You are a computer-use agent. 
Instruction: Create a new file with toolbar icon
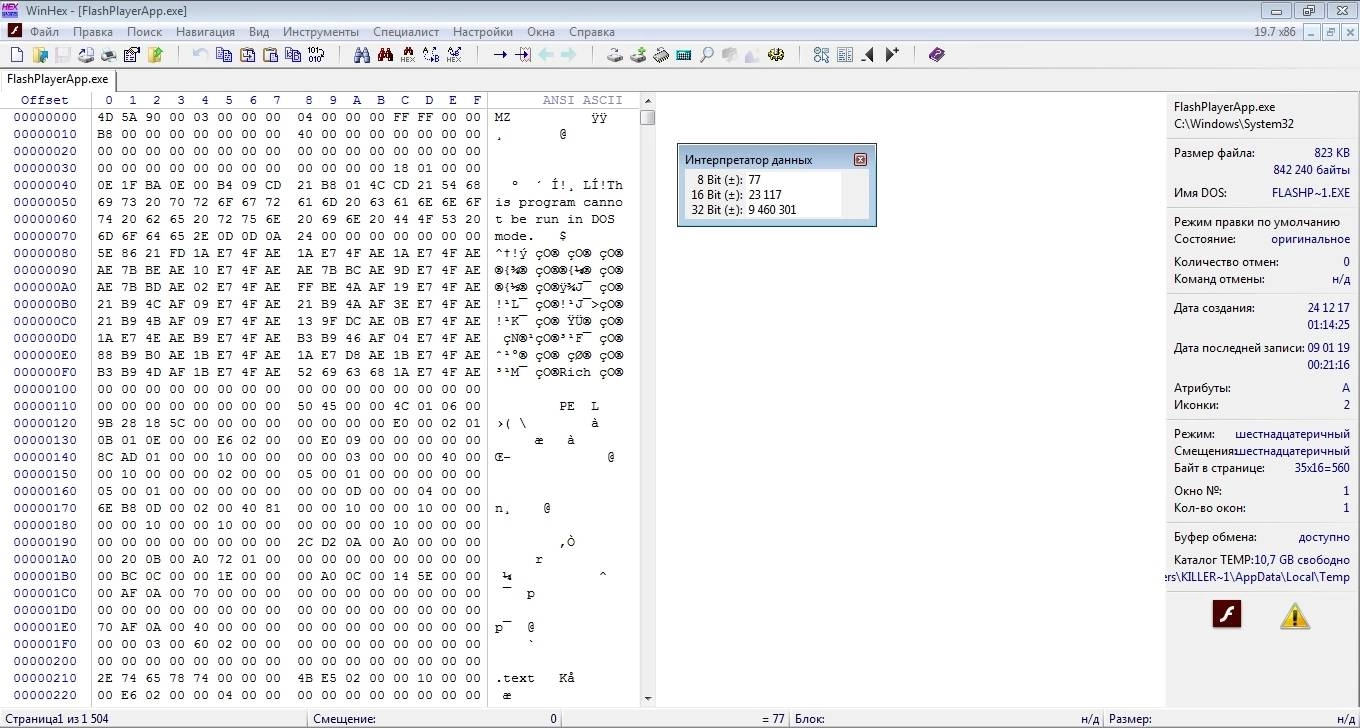pos(16,55)
